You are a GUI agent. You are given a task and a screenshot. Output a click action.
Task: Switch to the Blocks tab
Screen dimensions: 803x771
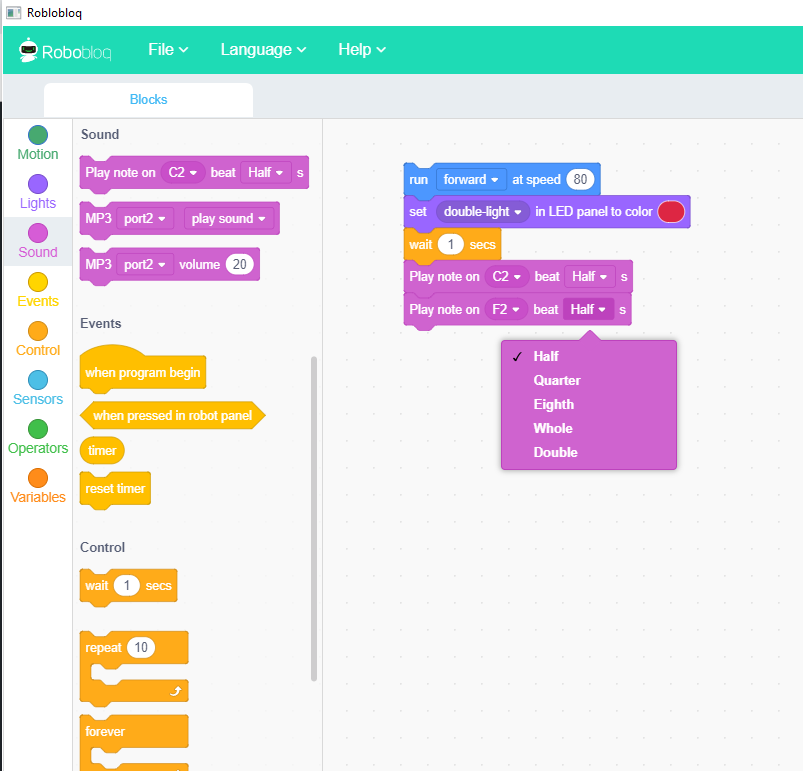(148, 100)
